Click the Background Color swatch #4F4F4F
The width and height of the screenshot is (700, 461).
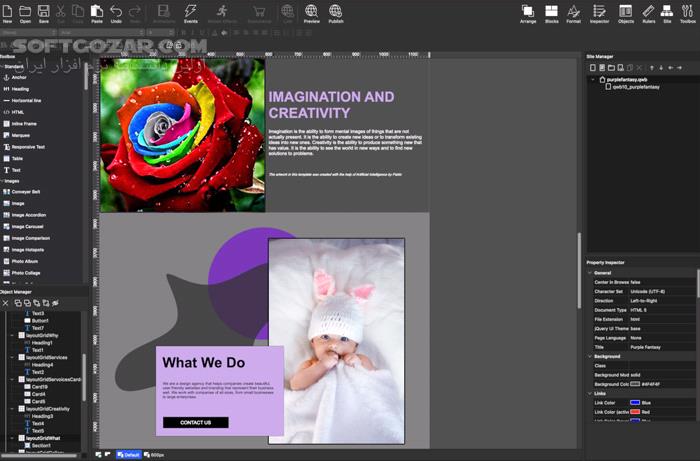pyautogui.click(x=635, y=384)
